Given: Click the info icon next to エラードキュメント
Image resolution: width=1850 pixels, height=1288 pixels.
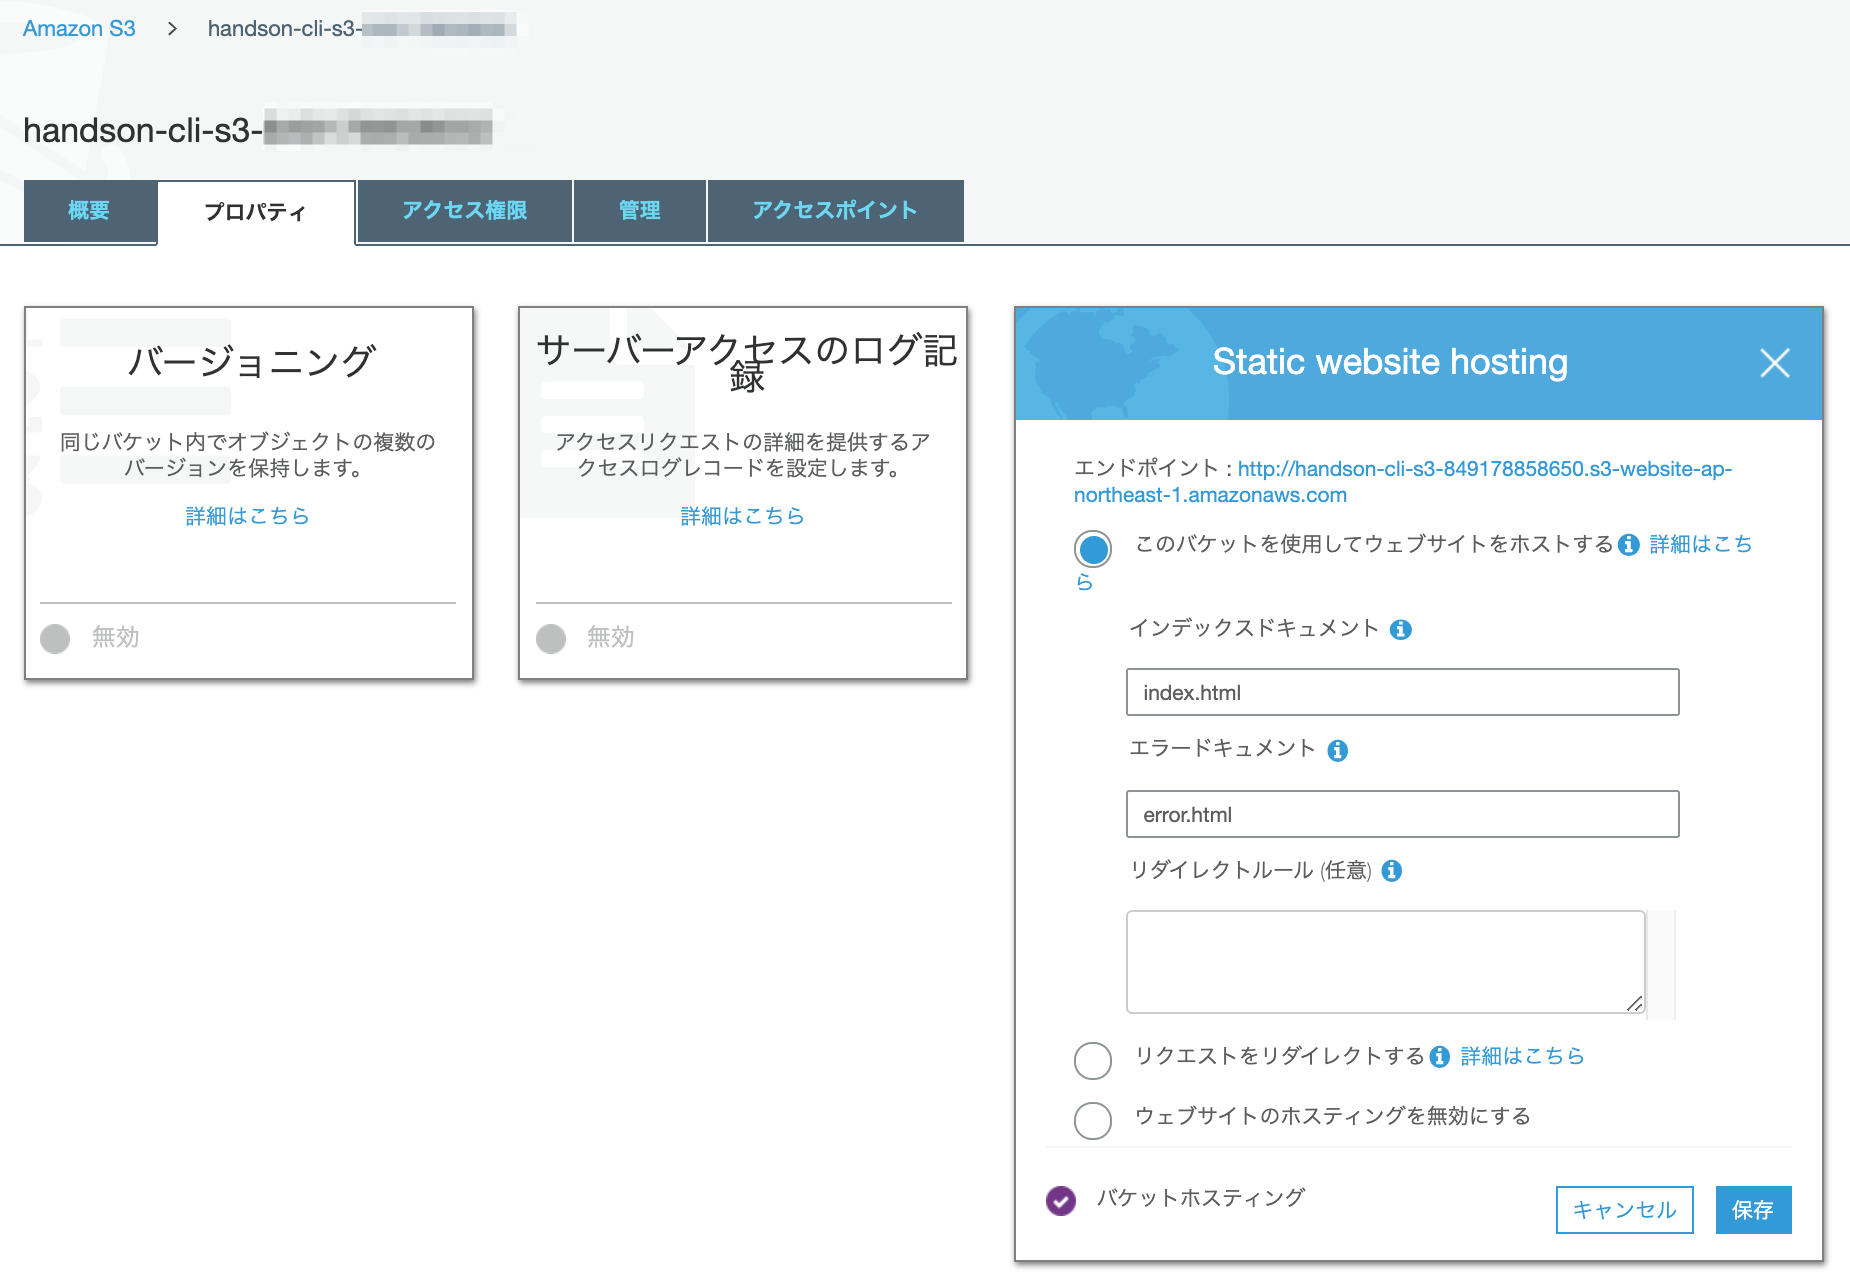Looking at the screenshot, I should [1339, 750].
